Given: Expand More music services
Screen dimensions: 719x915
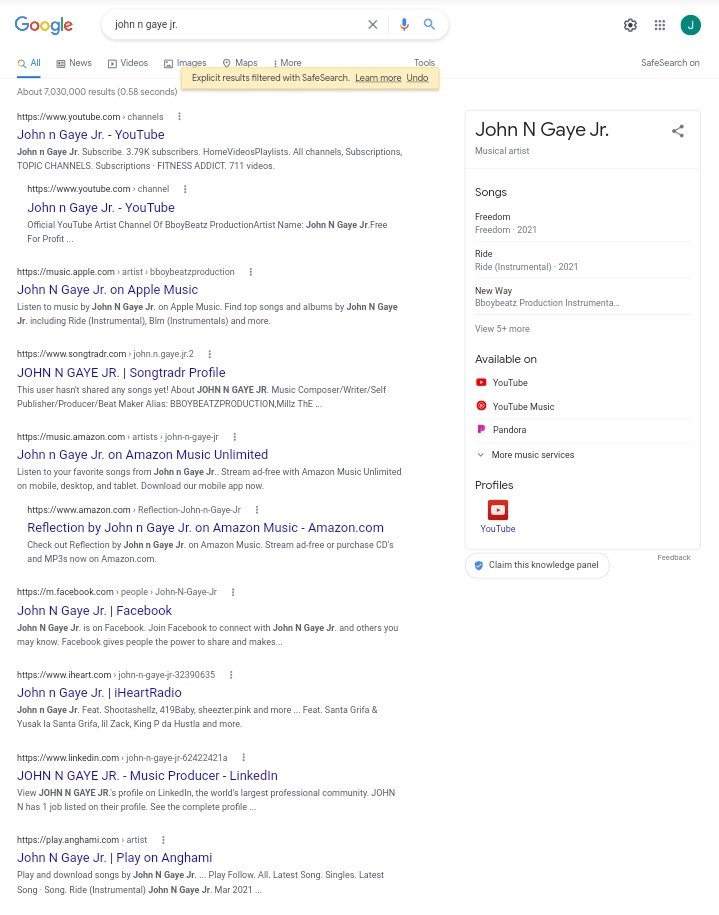Looking at the screenshot, I should tap(525, 455).
